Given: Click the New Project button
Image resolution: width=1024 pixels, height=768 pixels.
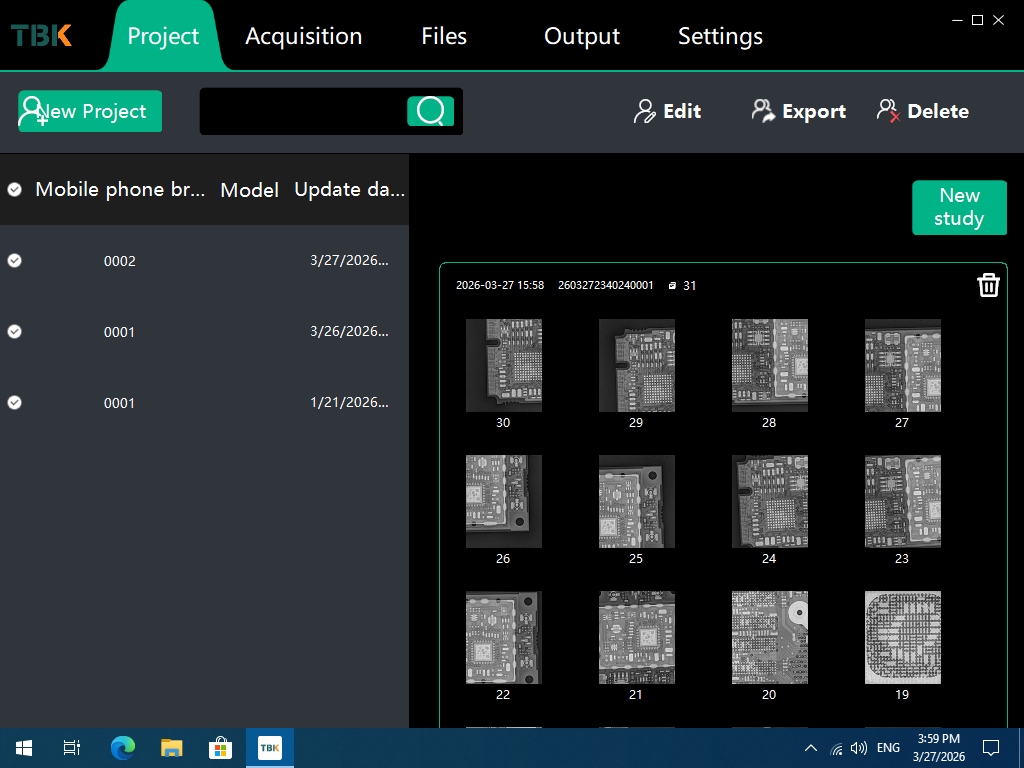Looking at the screenshot, I should coord(90,111).
